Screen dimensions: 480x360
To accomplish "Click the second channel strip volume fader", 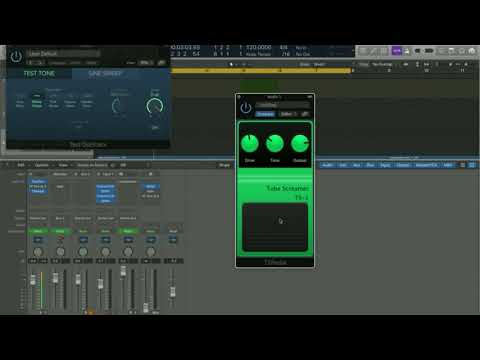I will (55, 278).
